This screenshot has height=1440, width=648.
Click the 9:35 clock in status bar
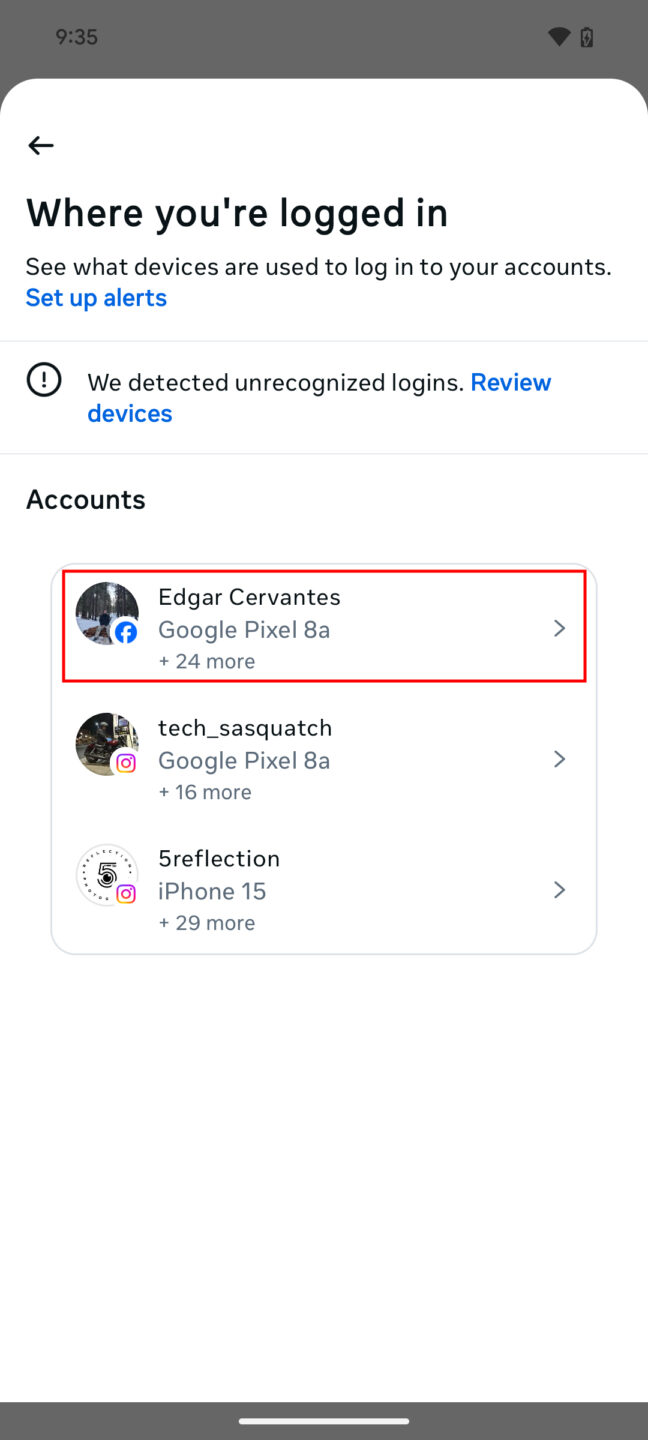pos(76,36)
